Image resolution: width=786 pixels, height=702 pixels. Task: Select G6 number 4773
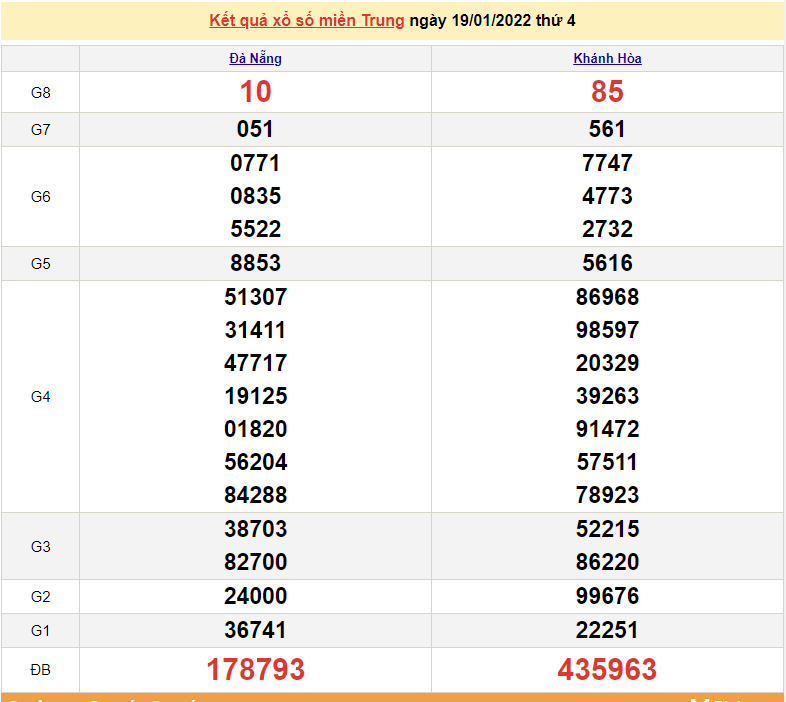point(607,196)
